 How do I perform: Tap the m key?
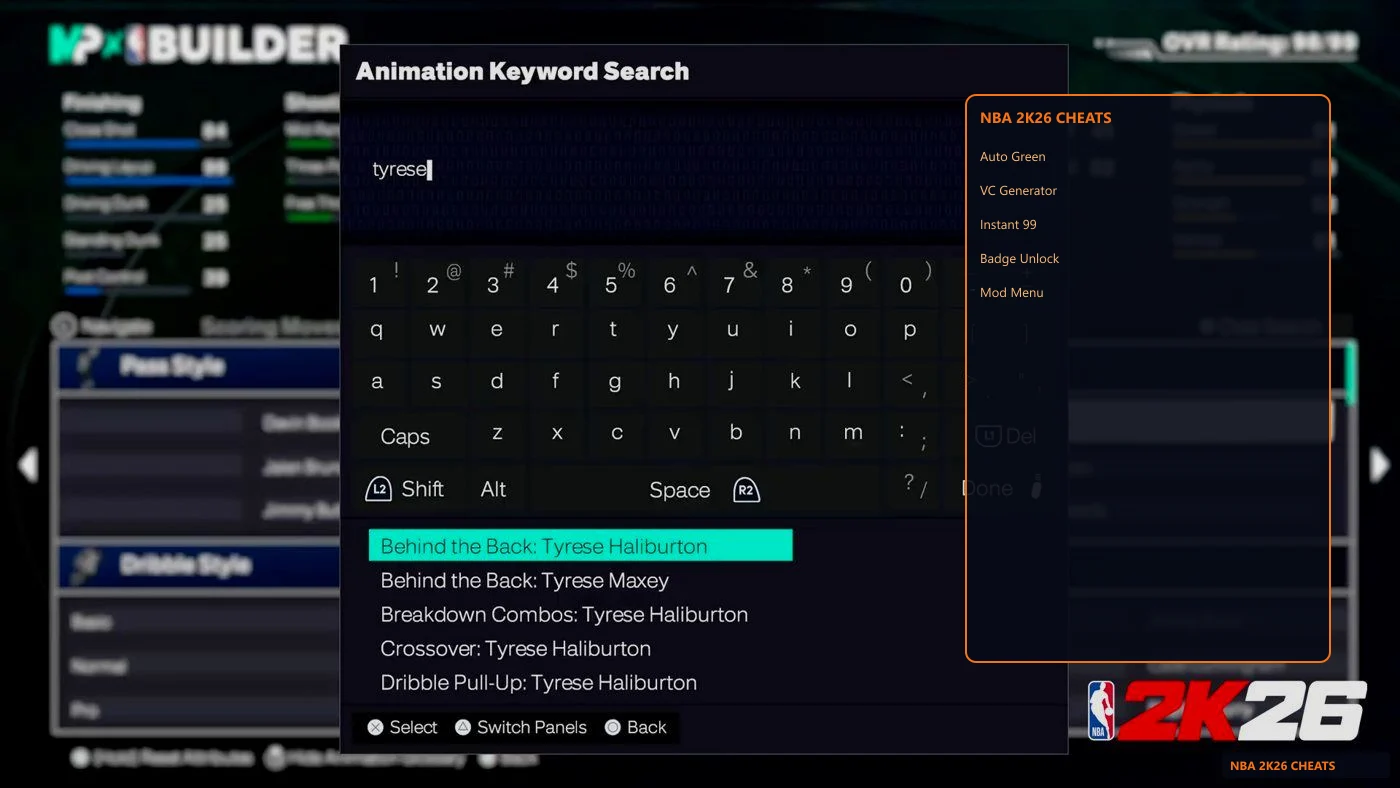click(853, 433)
